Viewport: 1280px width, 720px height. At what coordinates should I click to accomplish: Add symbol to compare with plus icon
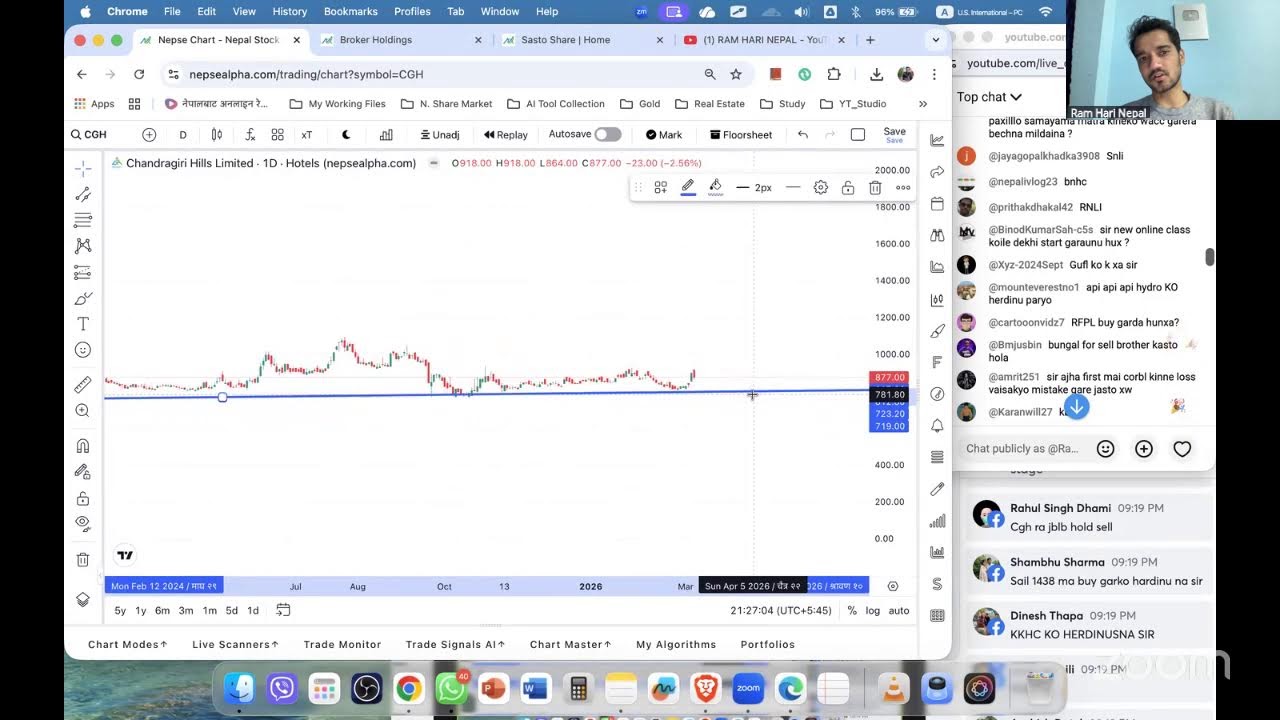click(x=149, y=135)
